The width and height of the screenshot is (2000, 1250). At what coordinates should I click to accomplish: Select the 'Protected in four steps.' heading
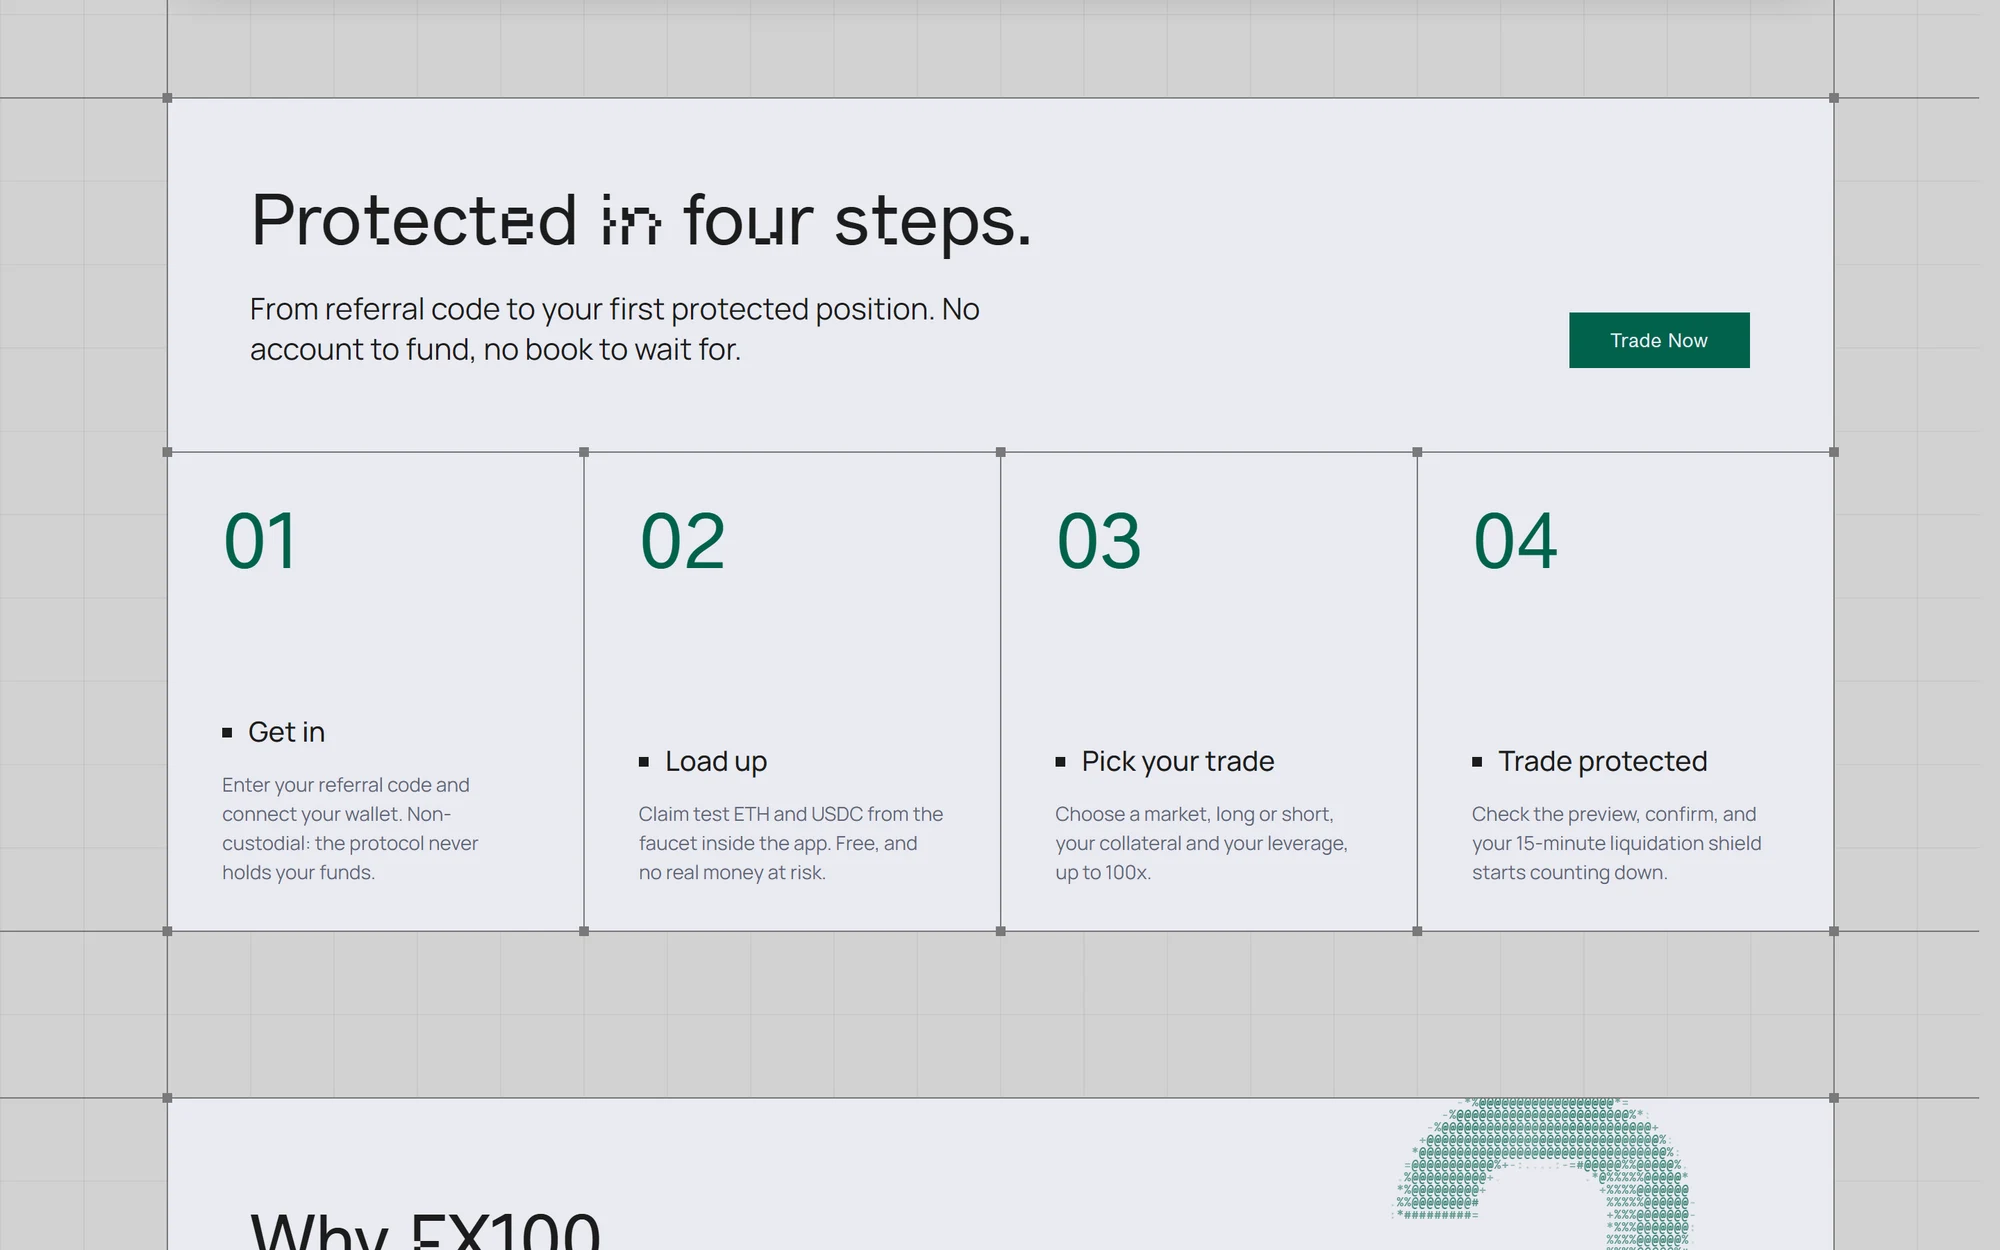(641, 220)
